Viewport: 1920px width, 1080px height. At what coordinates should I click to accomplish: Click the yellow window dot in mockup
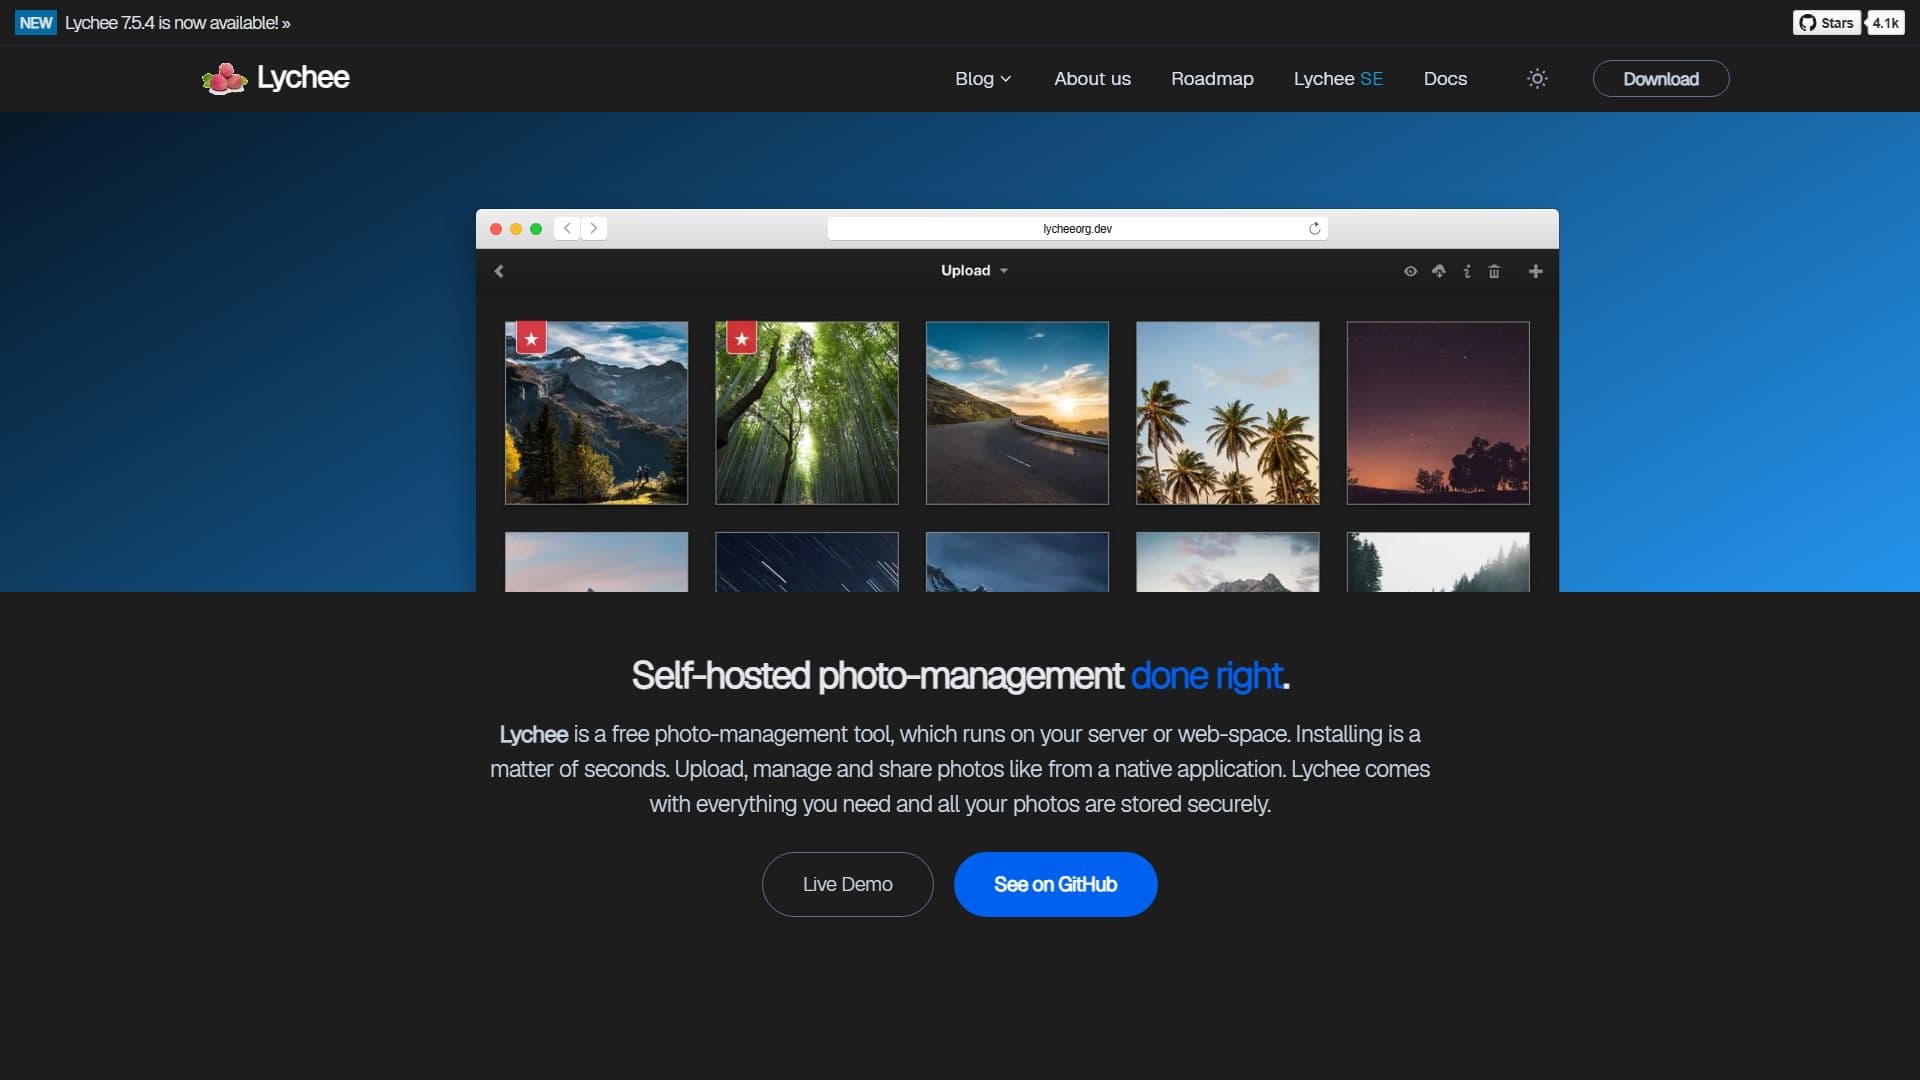(x=516, y=229)
